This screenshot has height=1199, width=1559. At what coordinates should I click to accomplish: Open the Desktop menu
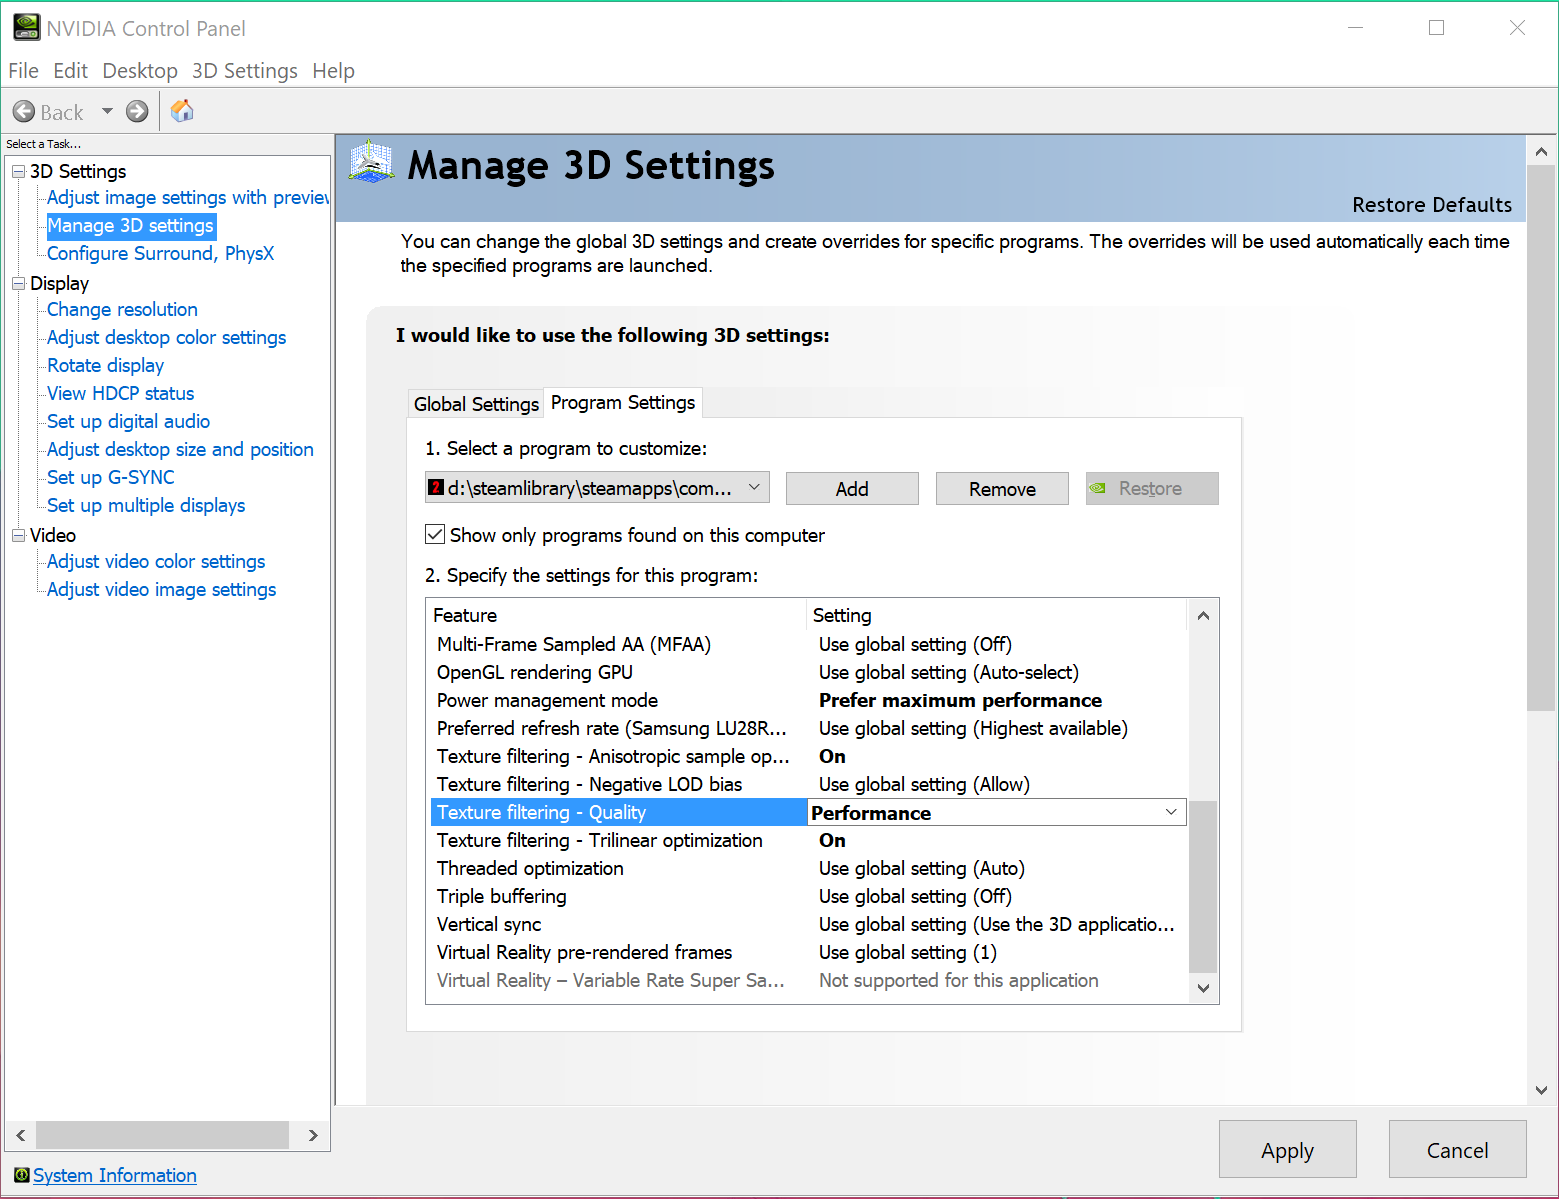[140, 71]
